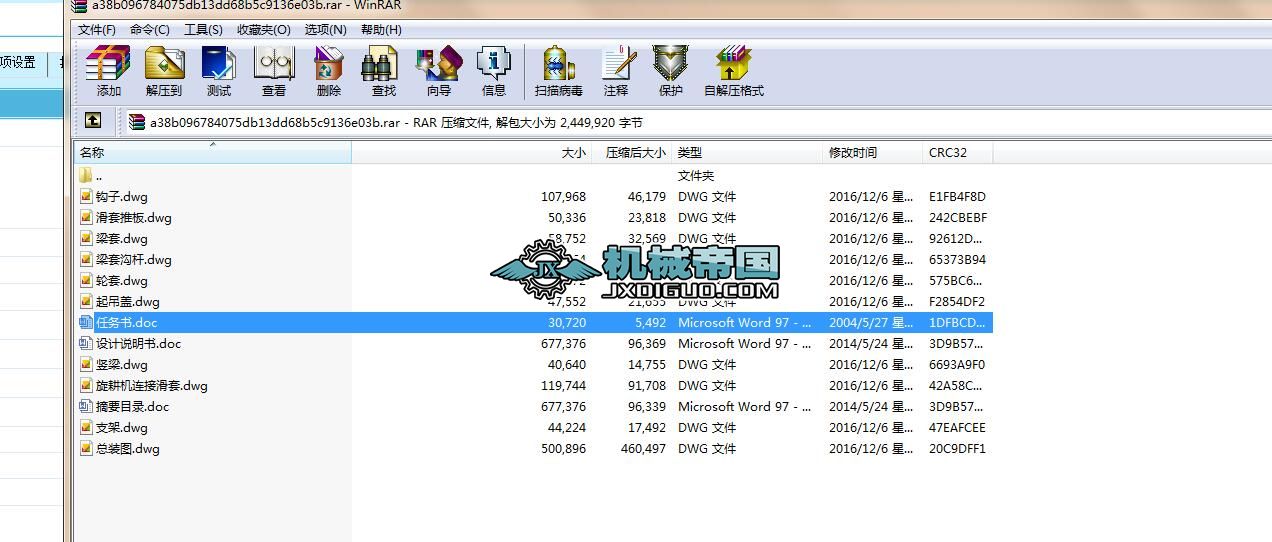Click the packed size 460,497
The height and width of the screenshot is (542, 1272).
(642, 449)
